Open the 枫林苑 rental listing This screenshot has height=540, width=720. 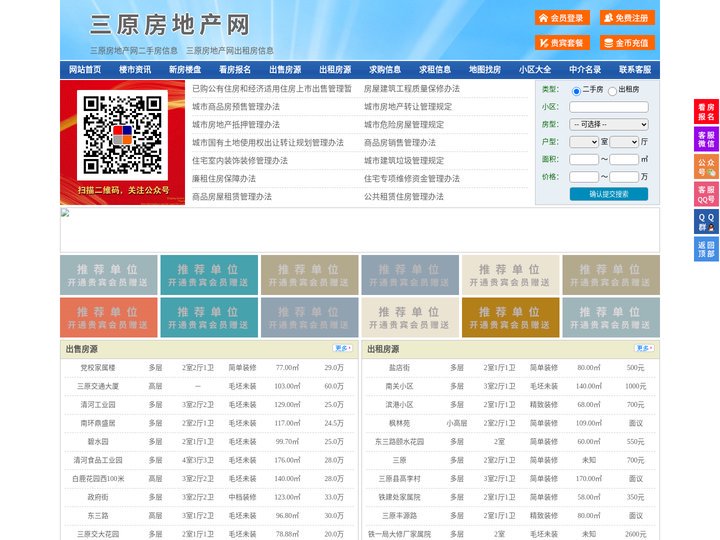click(399, 423)
